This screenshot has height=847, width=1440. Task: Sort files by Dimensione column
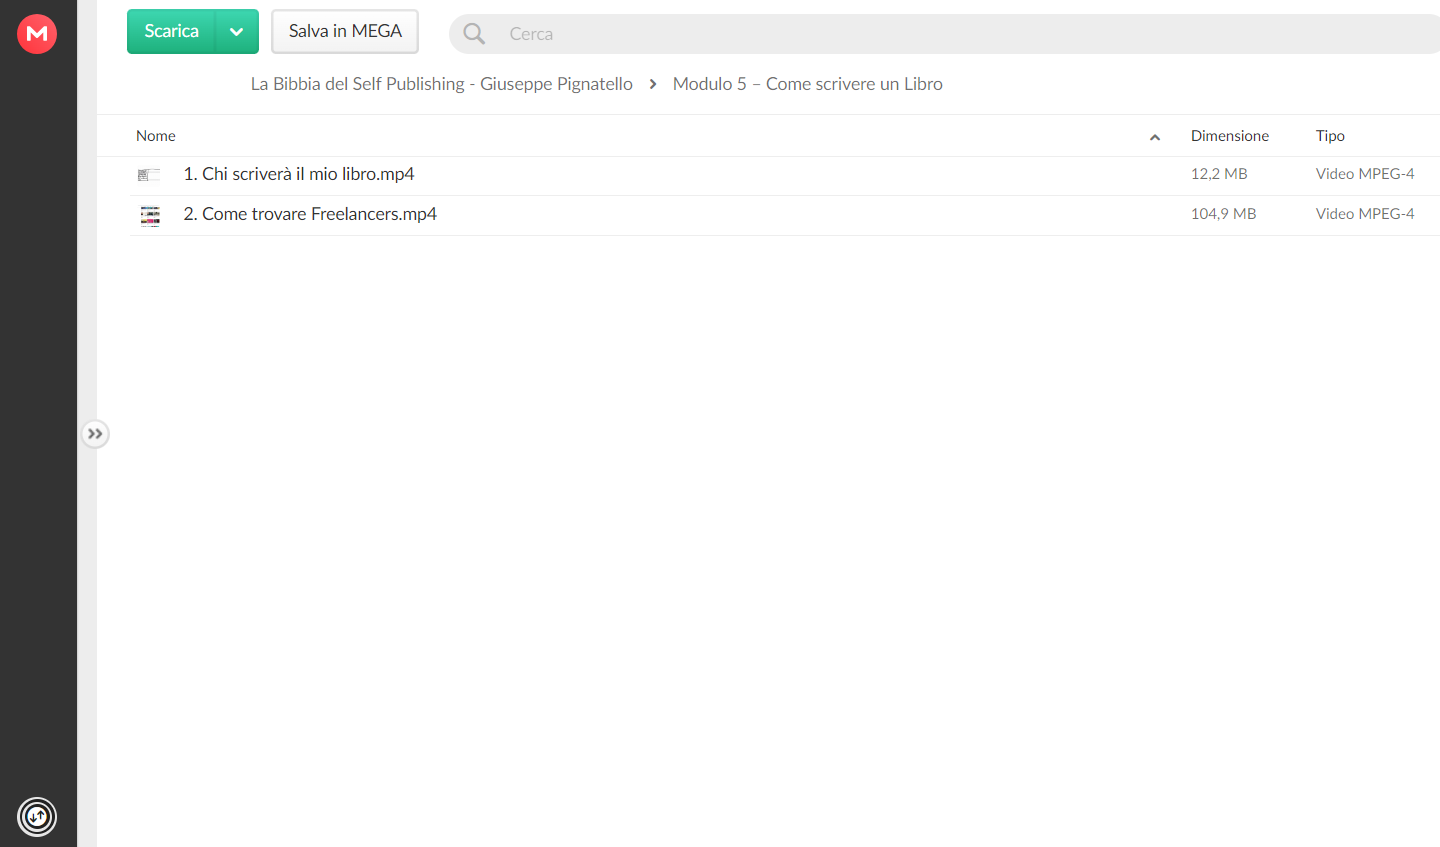pos(1230,136)
